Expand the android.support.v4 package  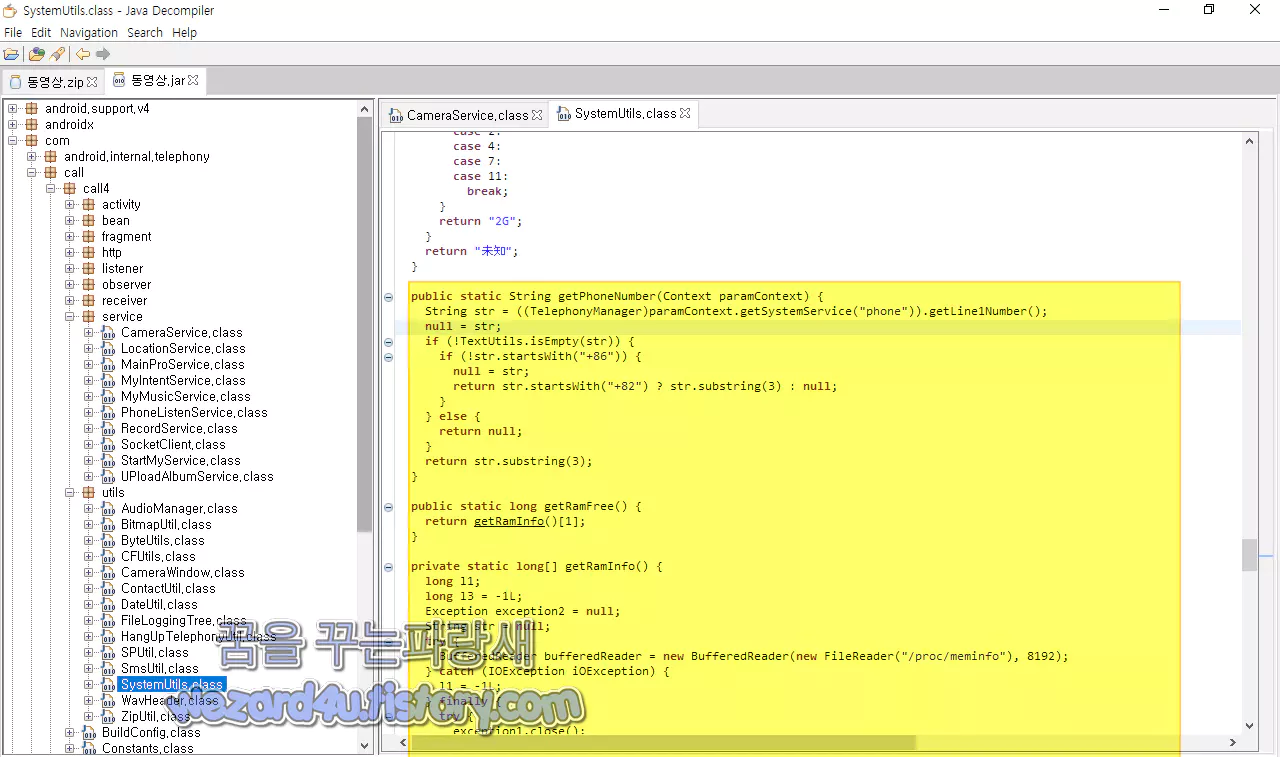13,108
